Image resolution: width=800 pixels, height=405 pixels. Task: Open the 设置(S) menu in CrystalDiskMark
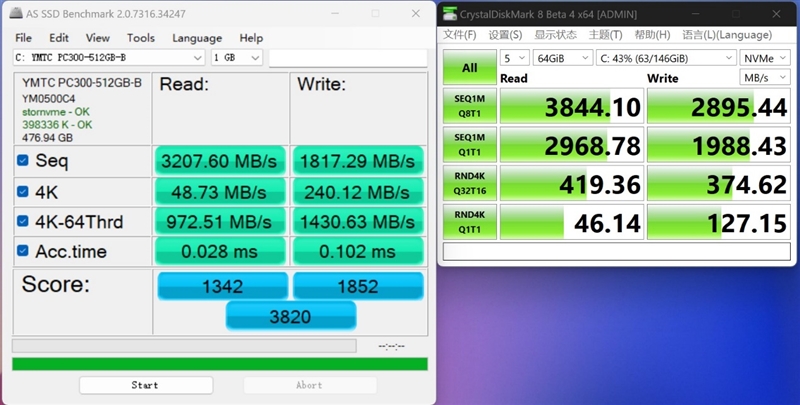pyautogui.click(x=505, y=35)
